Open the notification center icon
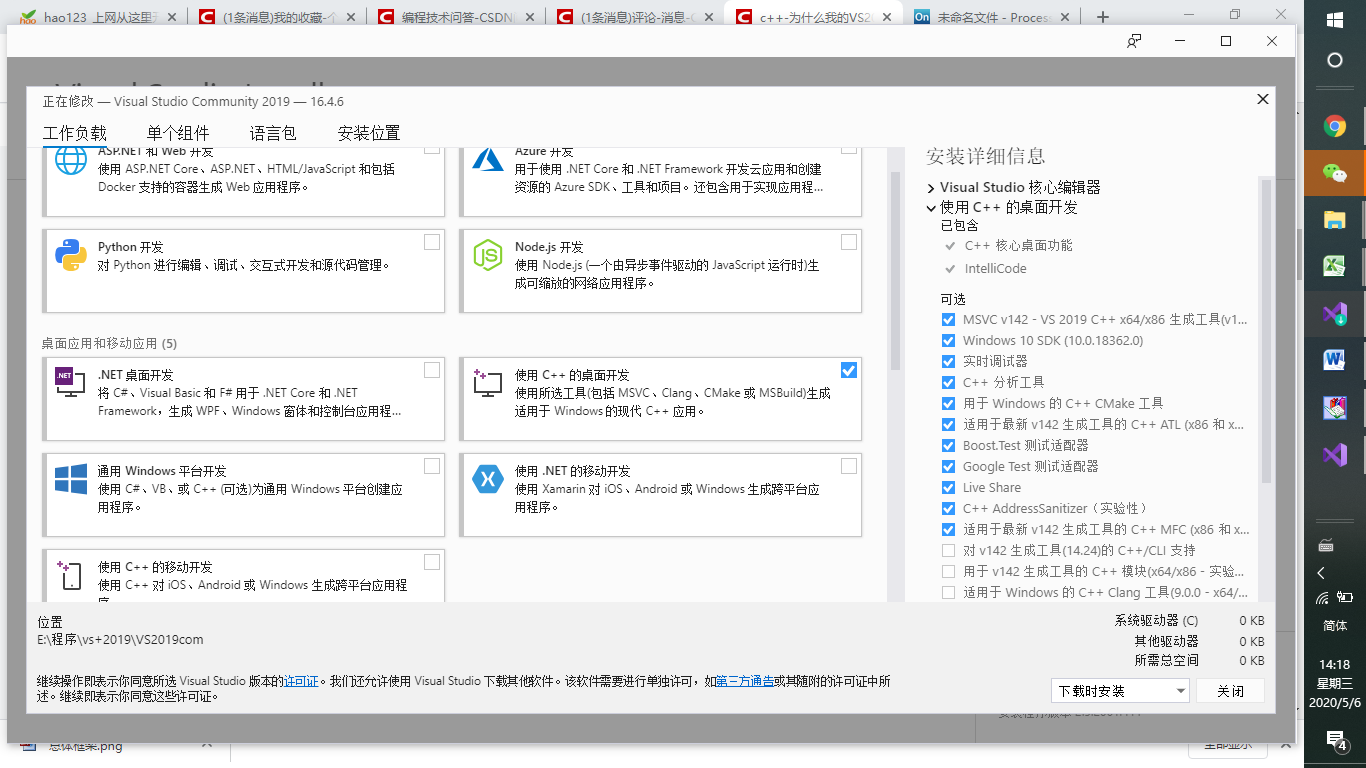Screen dimensions: 1366x768 (1336, 740)
